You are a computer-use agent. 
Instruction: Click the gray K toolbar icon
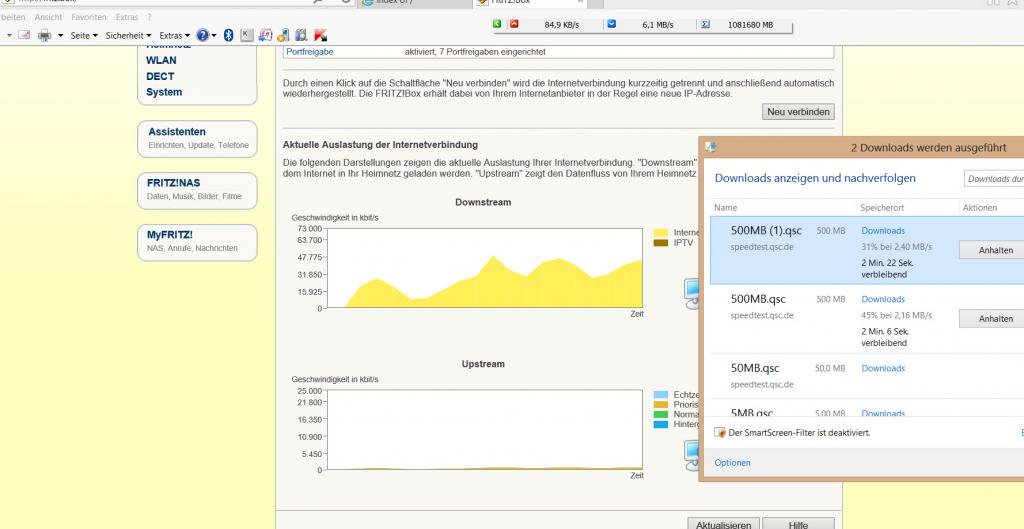click(x=247, y=35)
